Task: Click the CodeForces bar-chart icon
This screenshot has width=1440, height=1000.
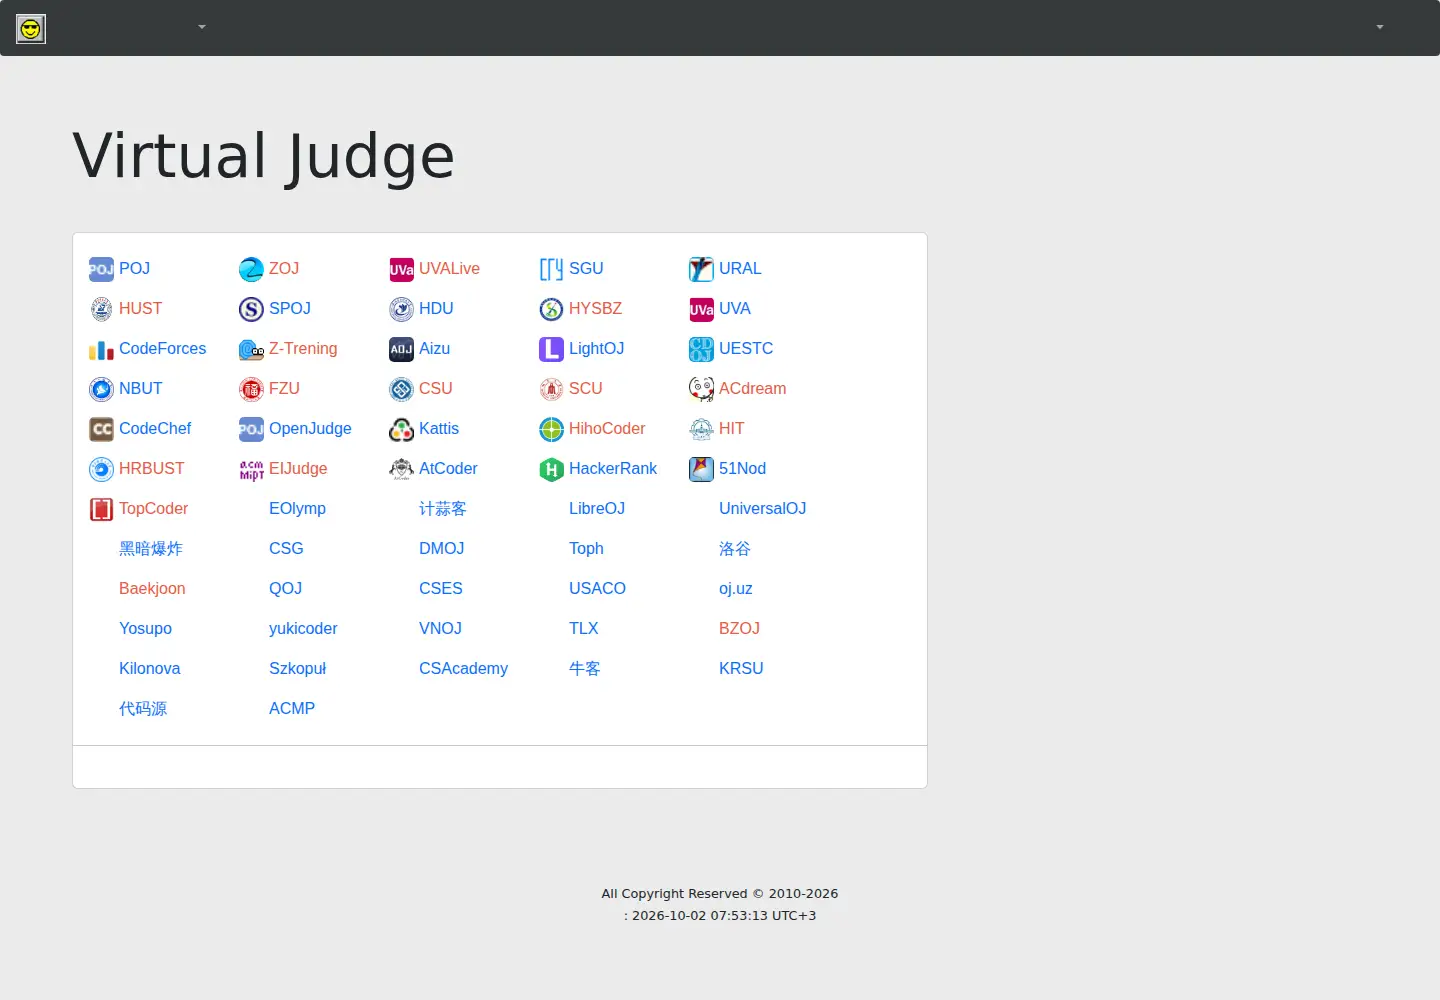Action: click(101, 349)
